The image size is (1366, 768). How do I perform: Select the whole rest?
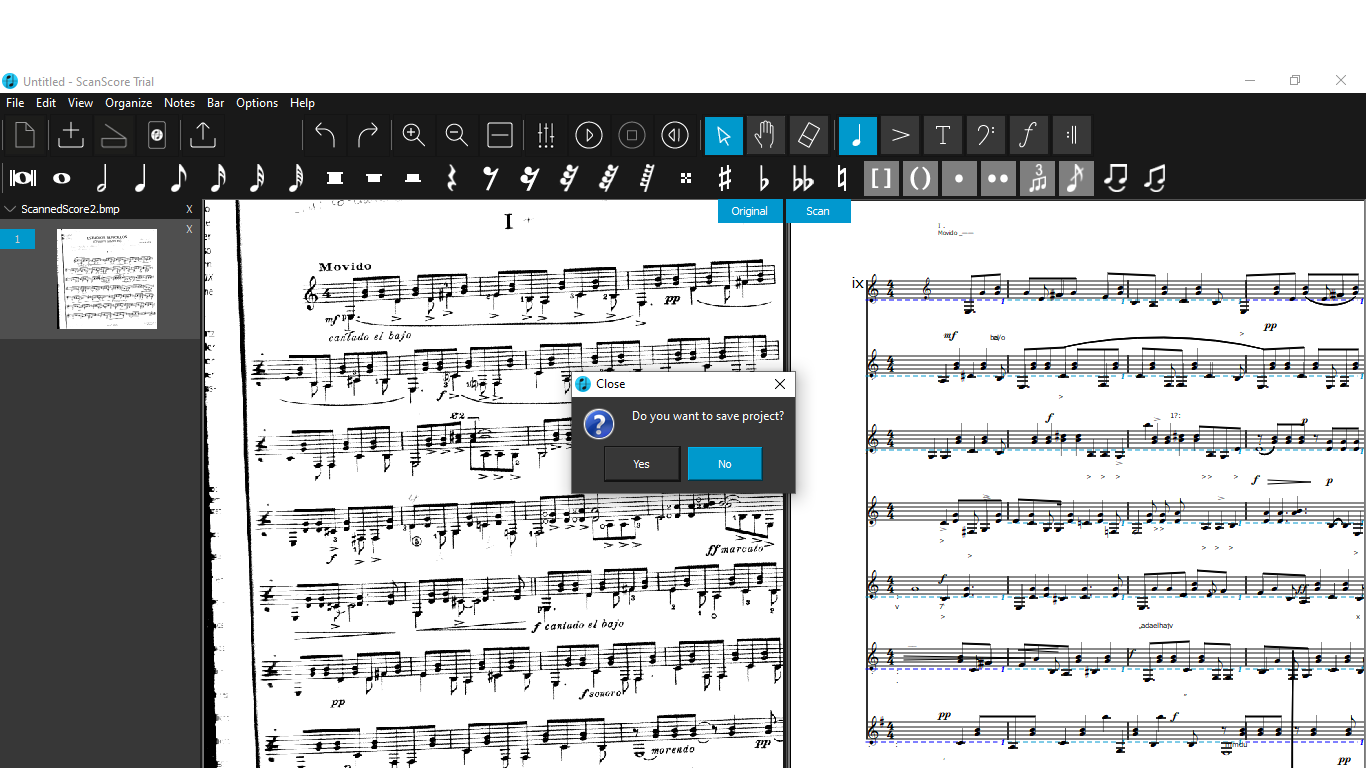point(374,178)
